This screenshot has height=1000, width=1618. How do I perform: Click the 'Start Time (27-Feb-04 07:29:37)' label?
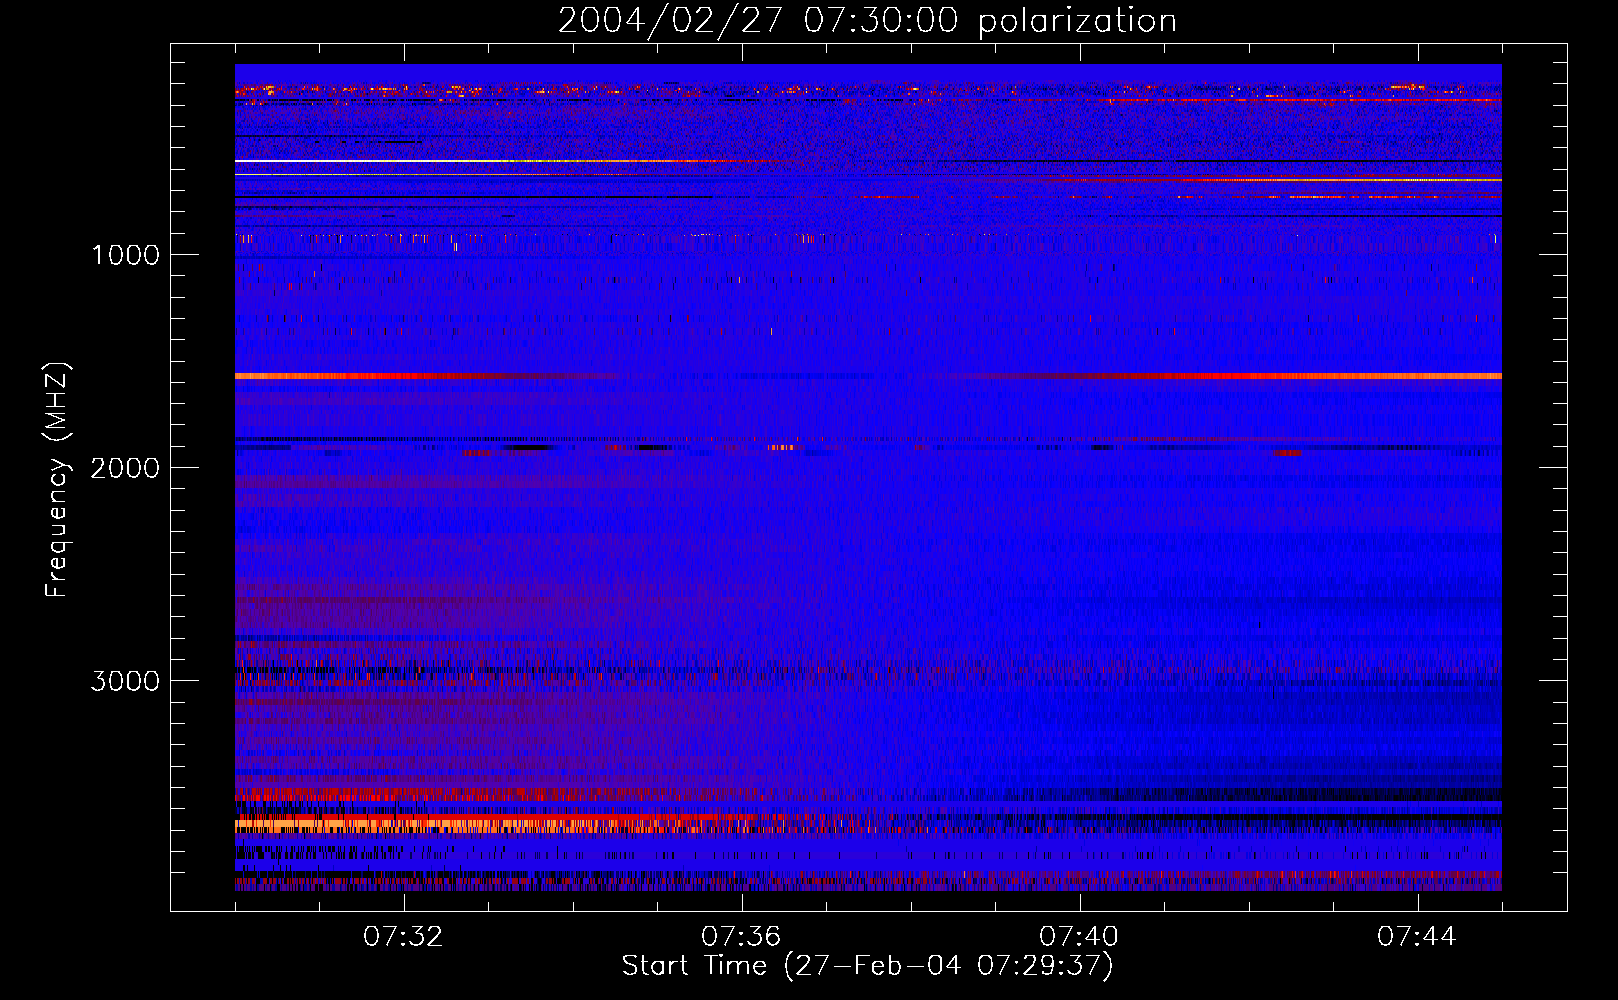(867, 966)
